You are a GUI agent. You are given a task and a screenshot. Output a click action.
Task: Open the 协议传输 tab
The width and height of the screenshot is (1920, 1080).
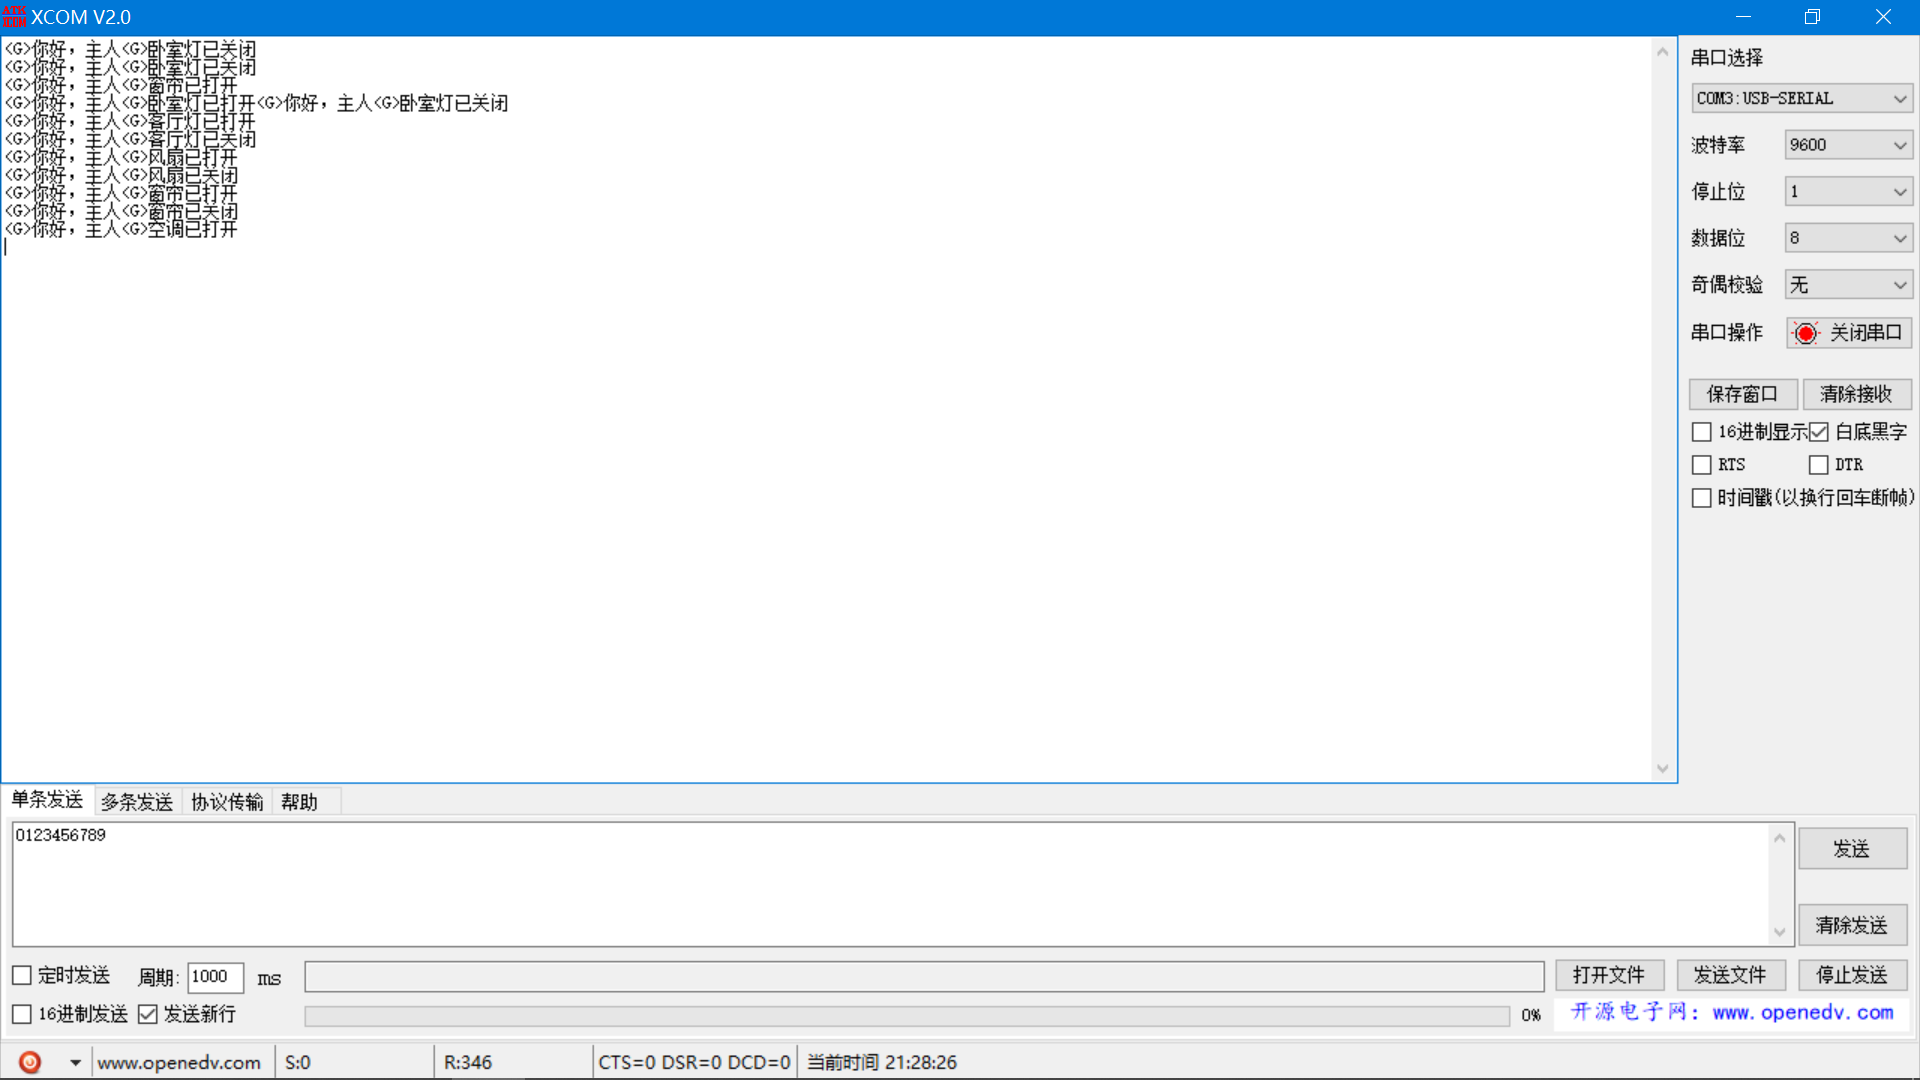coord(227,802)
